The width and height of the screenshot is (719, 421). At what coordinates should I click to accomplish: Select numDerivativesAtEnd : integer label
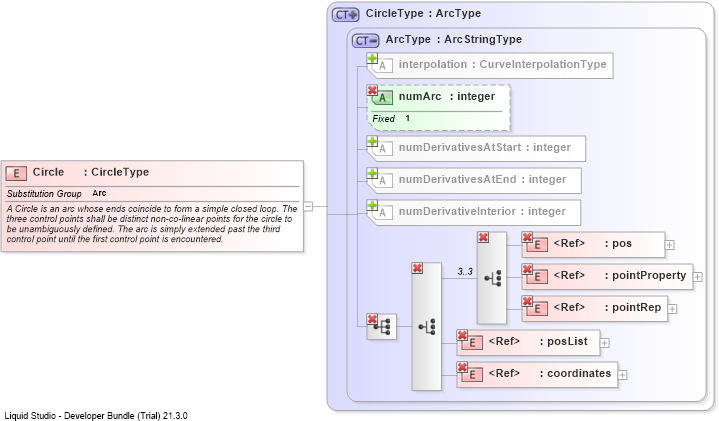[482, 179]
